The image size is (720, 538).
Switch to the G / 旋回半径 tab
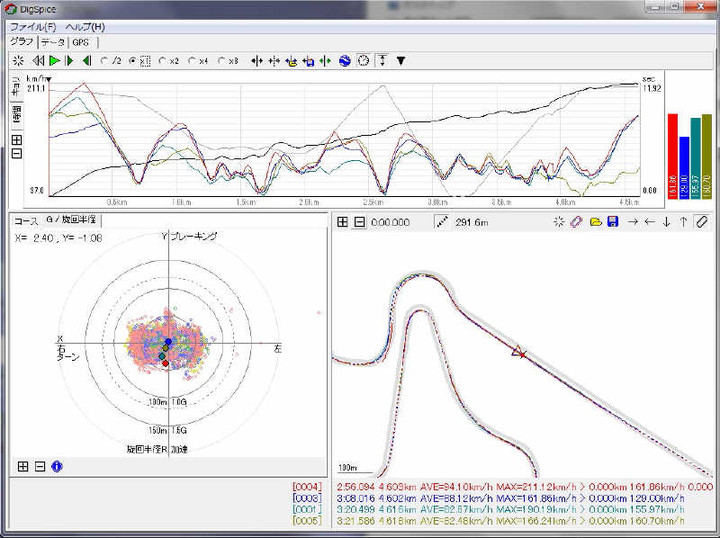point(71,220)
